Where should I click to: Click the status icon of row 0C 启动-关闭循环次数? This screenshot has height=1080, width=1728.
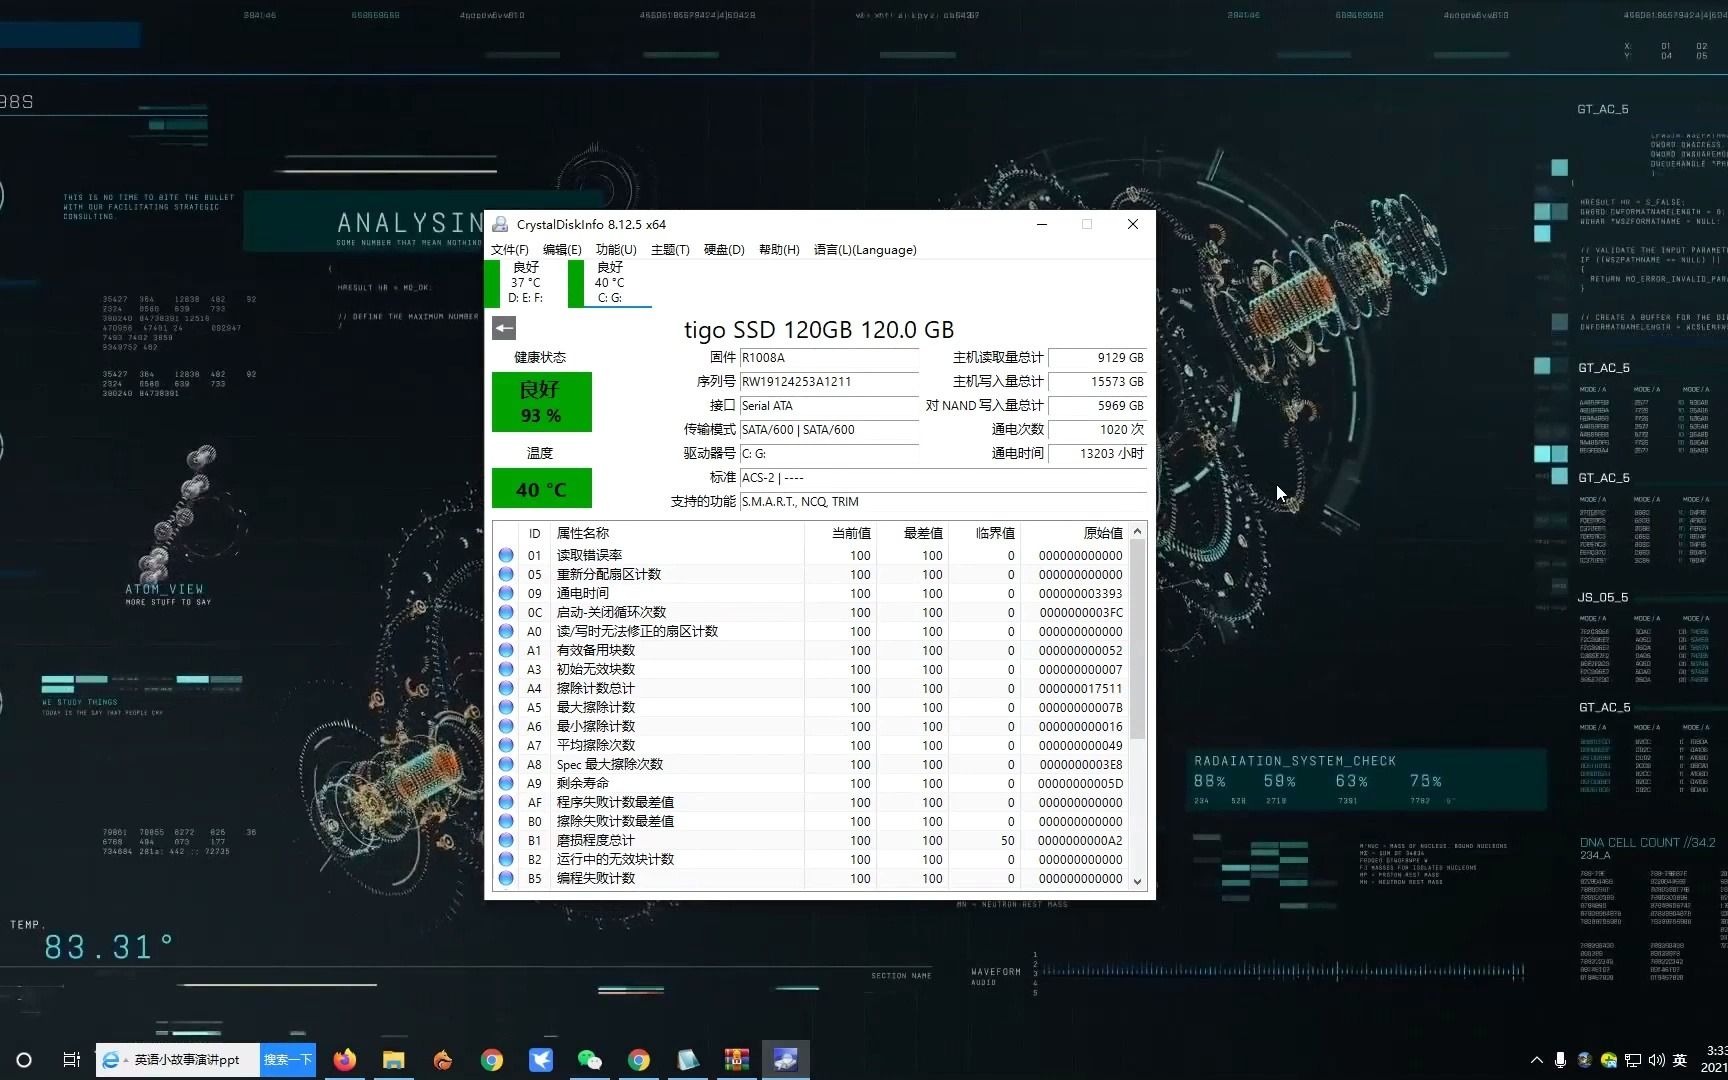pos(506,612)
